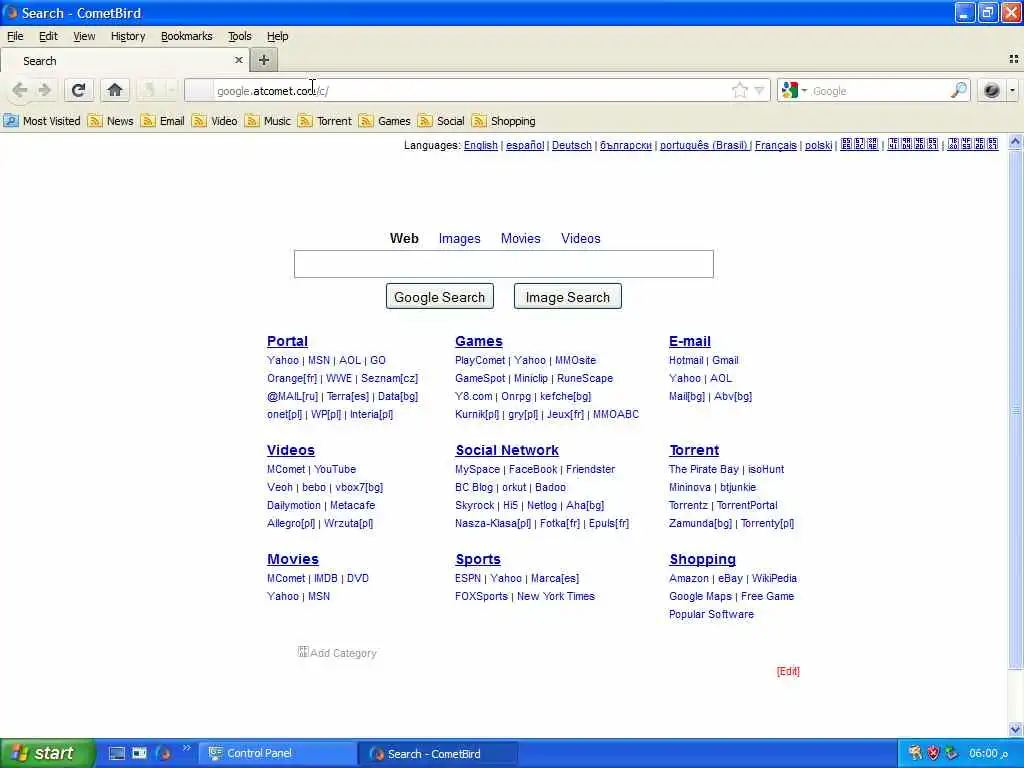Open the News feed bookmark folder
The height and width of the screenshot is (768, 1024).
point(110,121)
